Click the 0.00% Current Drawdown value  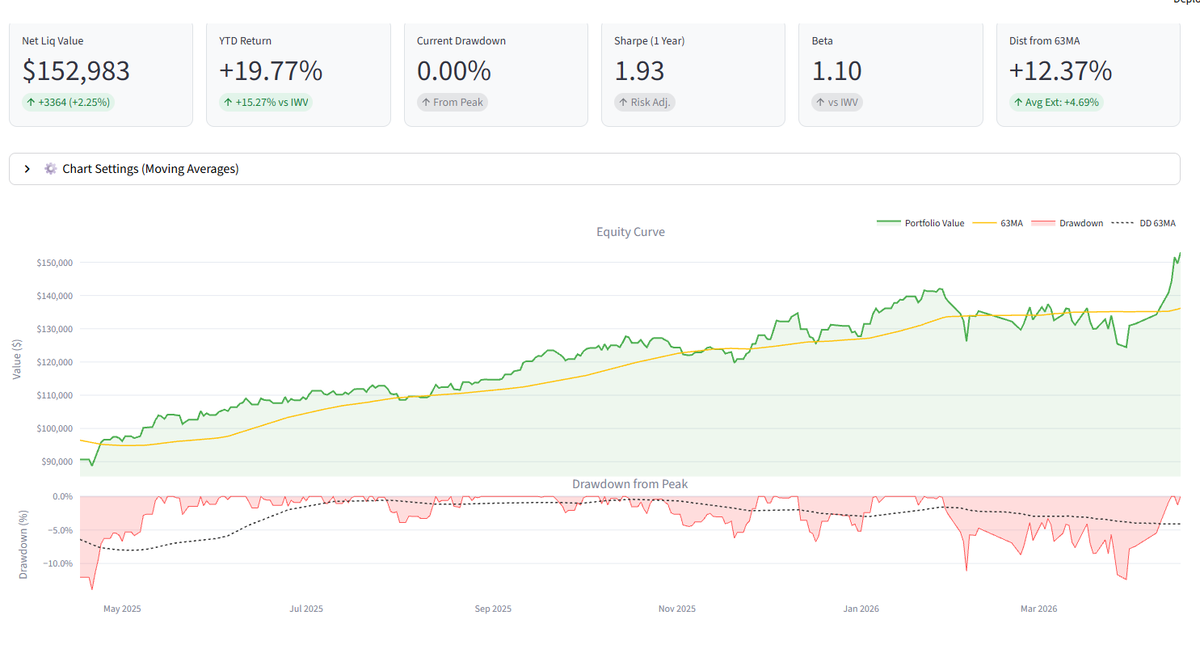(454, 71)
